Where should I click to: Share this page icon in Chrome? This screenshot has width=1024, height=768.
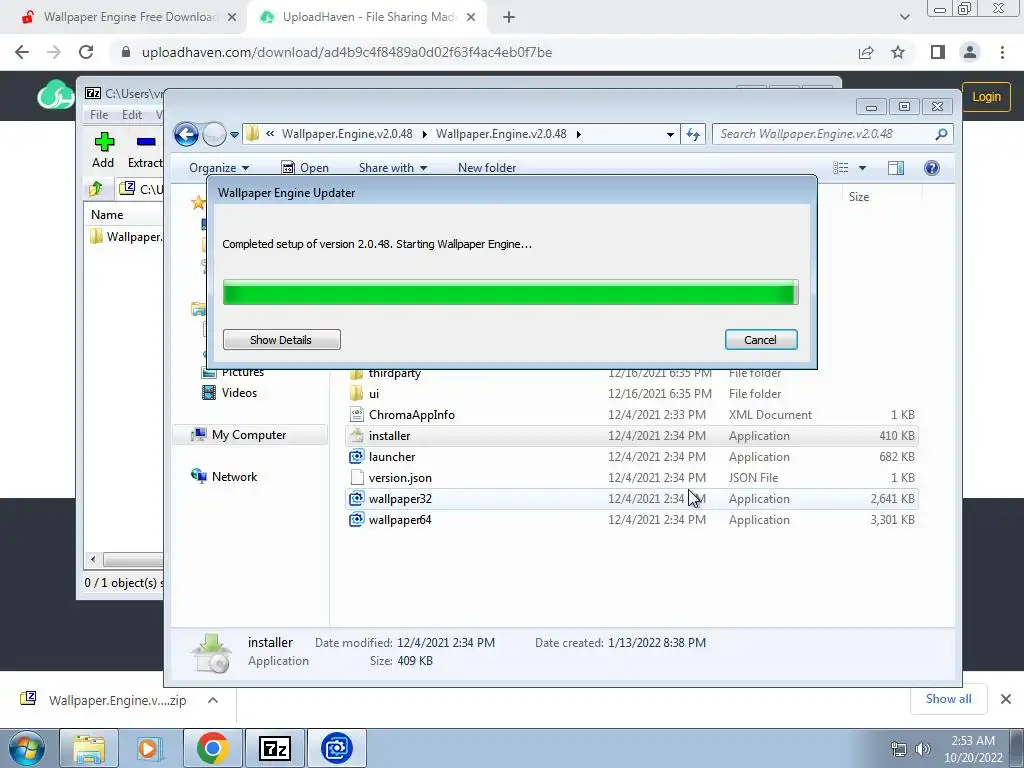(x=866, y=52)
